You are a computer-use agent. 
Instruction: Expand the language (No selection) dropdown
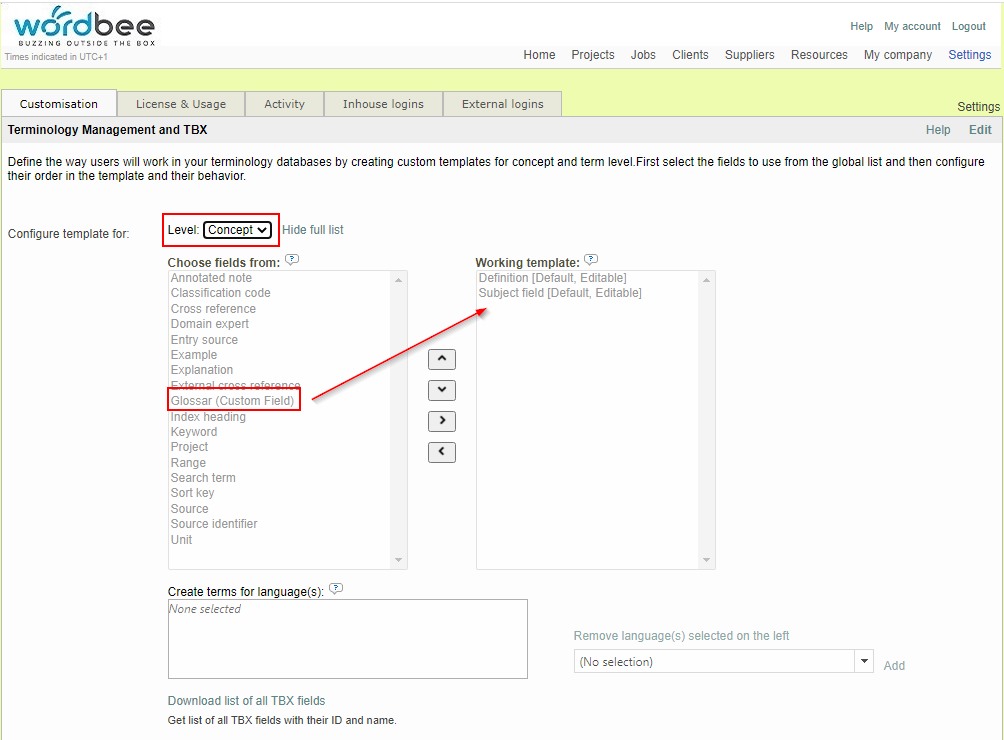click(x=724, y=662)
